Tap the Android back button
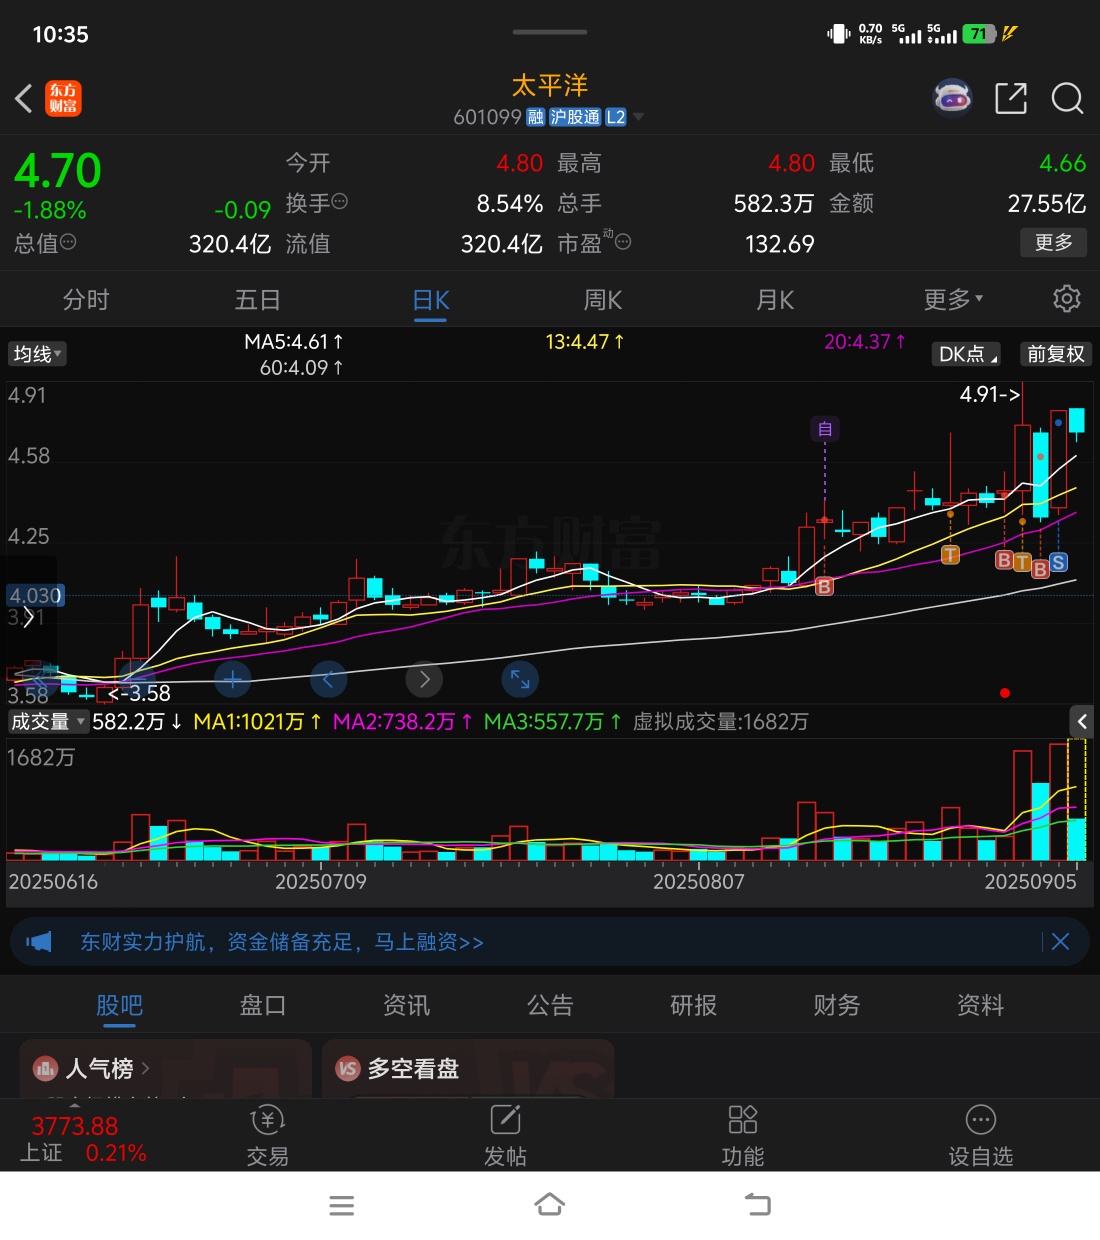The image size is (1100, 1240). (x=758, y=1205)
